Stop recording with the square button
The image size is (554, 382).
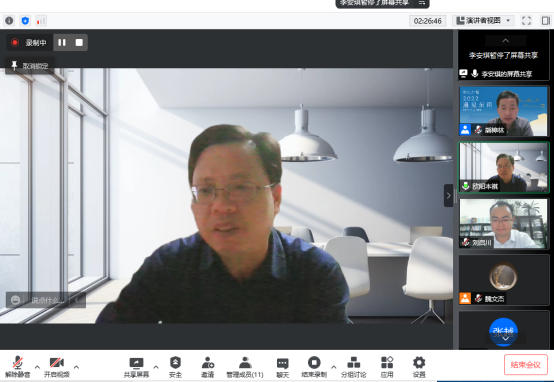tap(79, 42)
